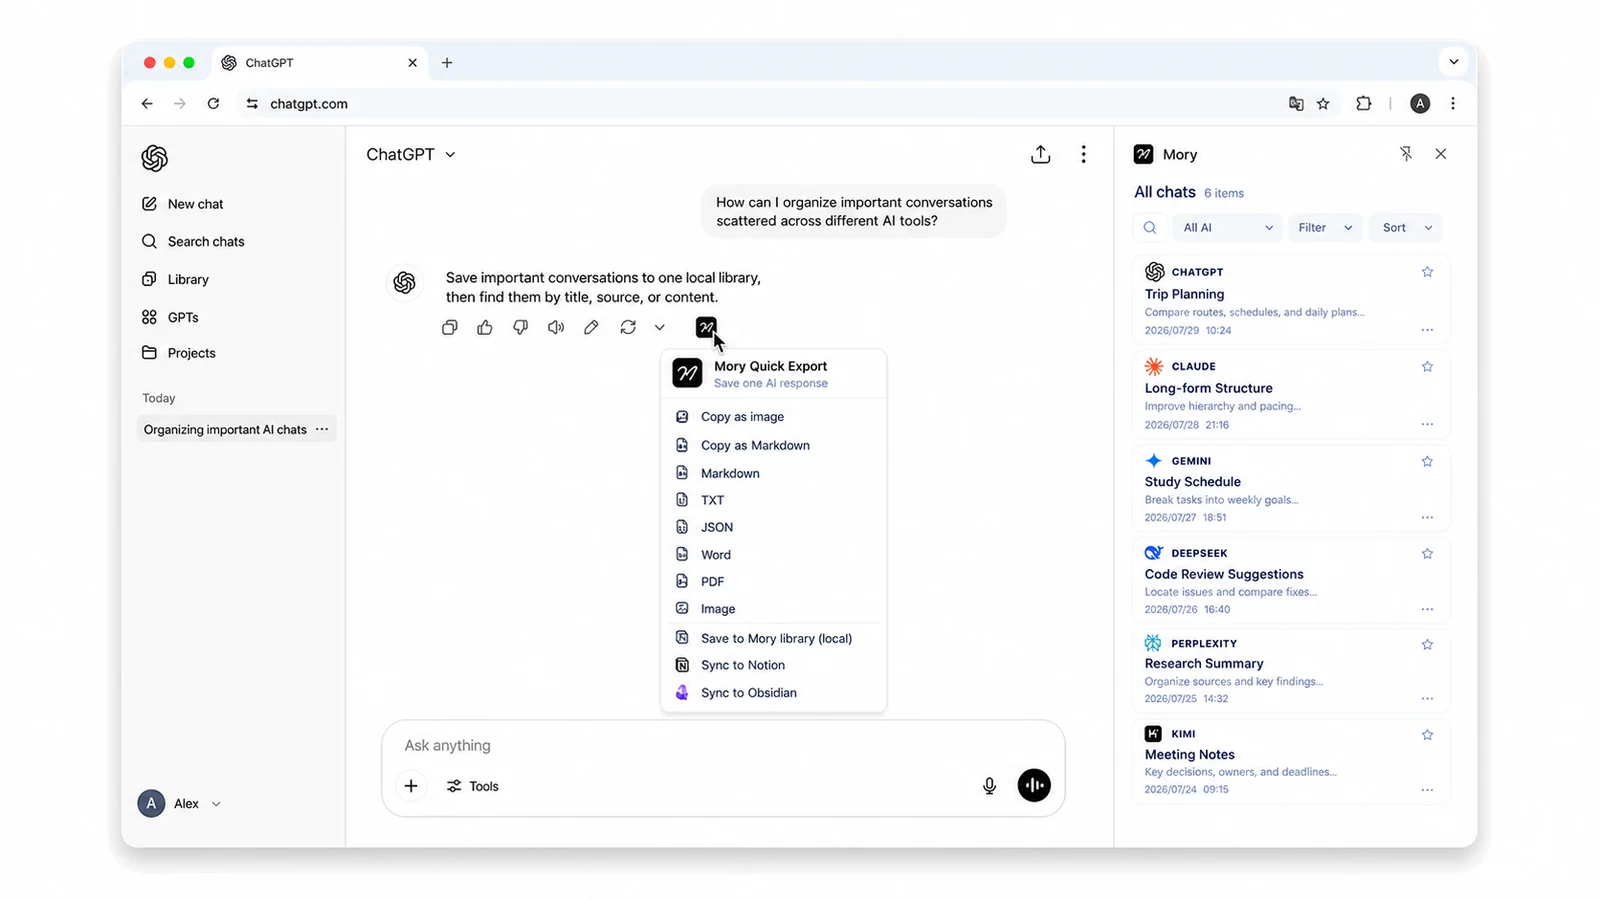Open the All AI source dropdown
The width and height of the screenshot is (1600, 900).
pyautogui.click(x=1227, y=228)
